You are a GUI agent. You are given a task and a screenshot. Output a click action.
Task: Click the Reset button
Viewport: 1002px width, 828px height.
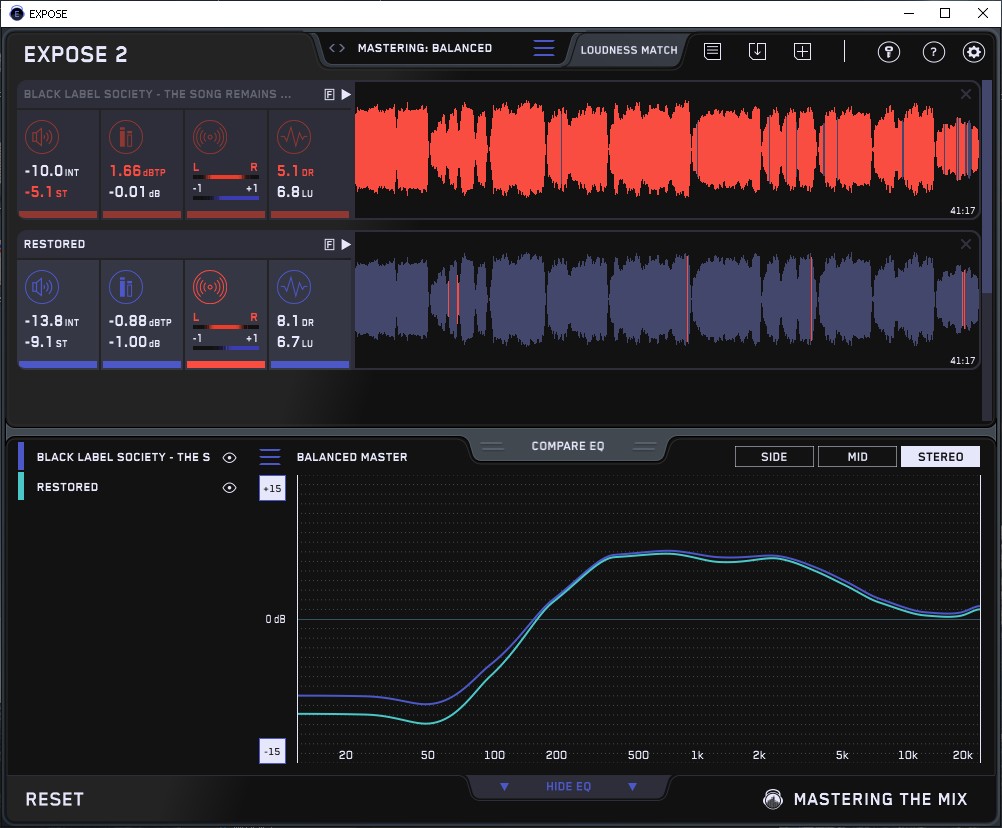[x=55, y=799]
